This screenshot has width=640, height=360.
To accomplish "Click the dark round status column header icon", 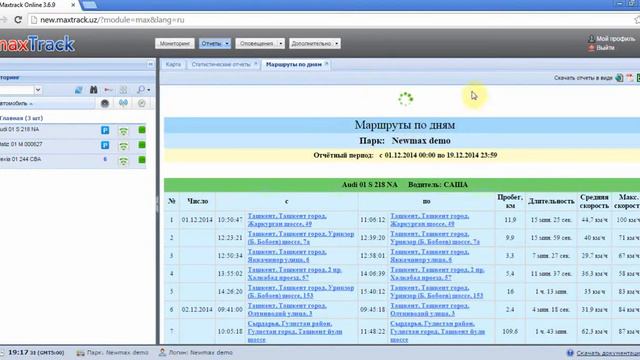I will point(105,104).
